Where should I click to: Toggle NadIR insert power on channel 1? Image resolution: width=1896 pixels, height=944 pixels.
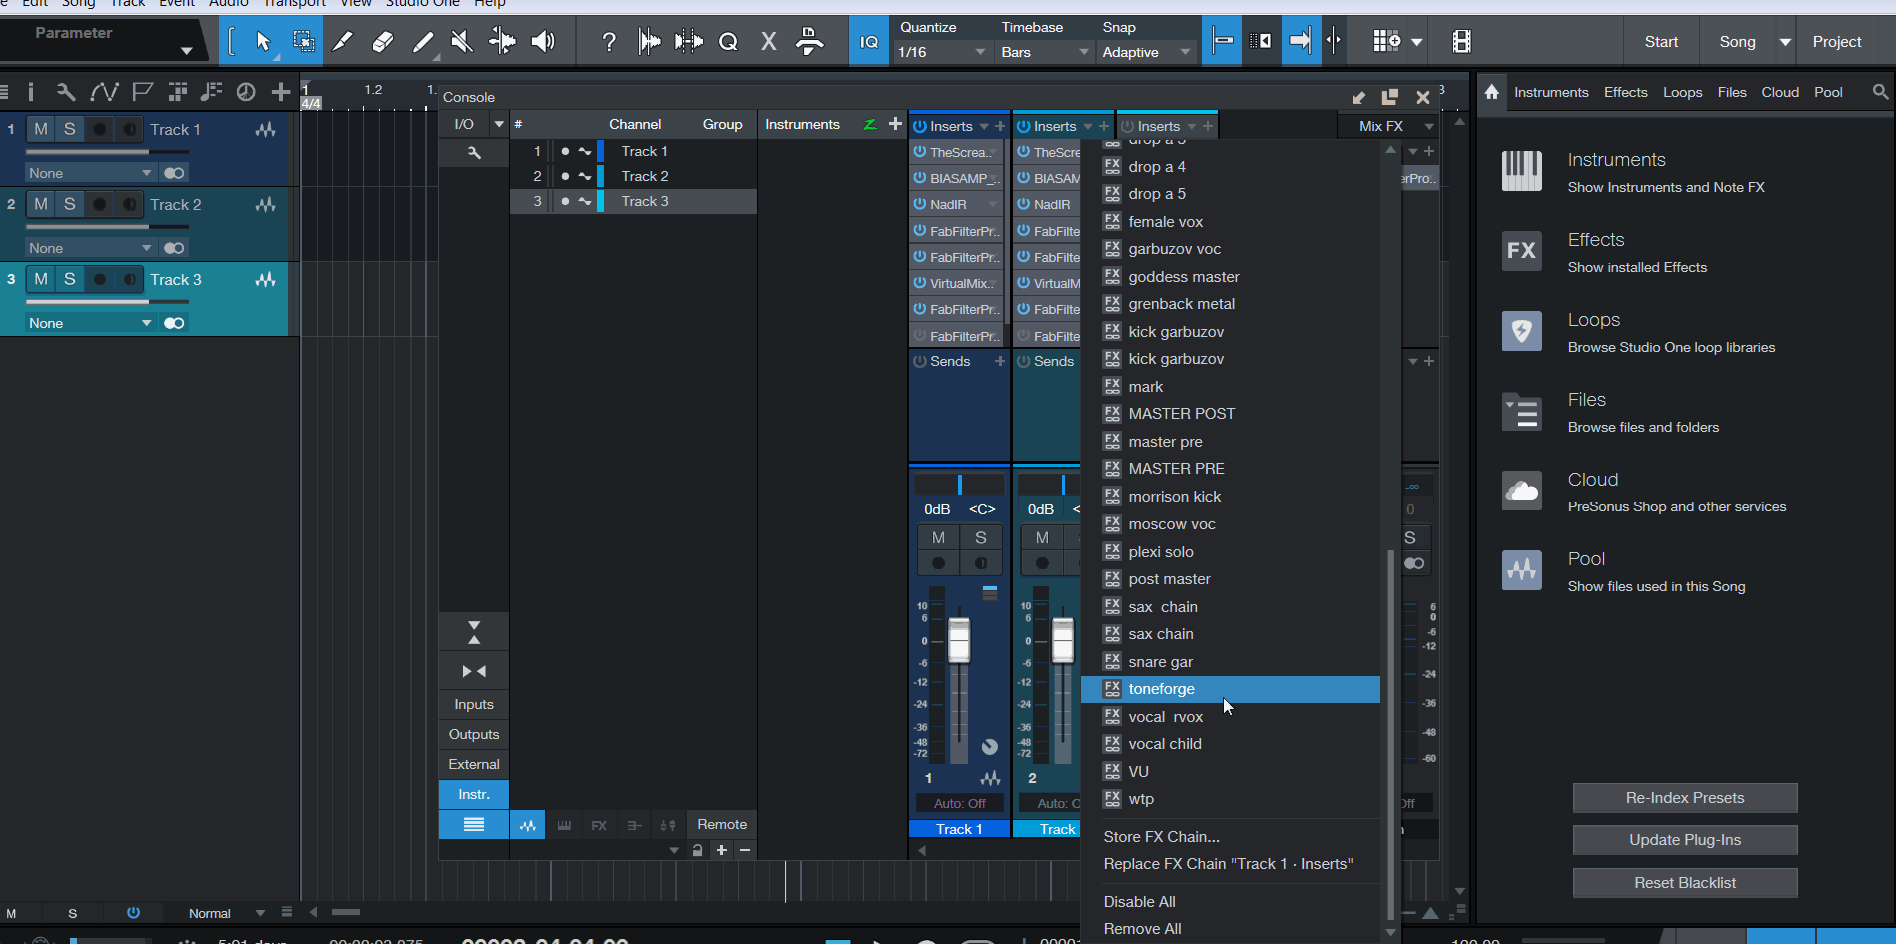point(920,204)
